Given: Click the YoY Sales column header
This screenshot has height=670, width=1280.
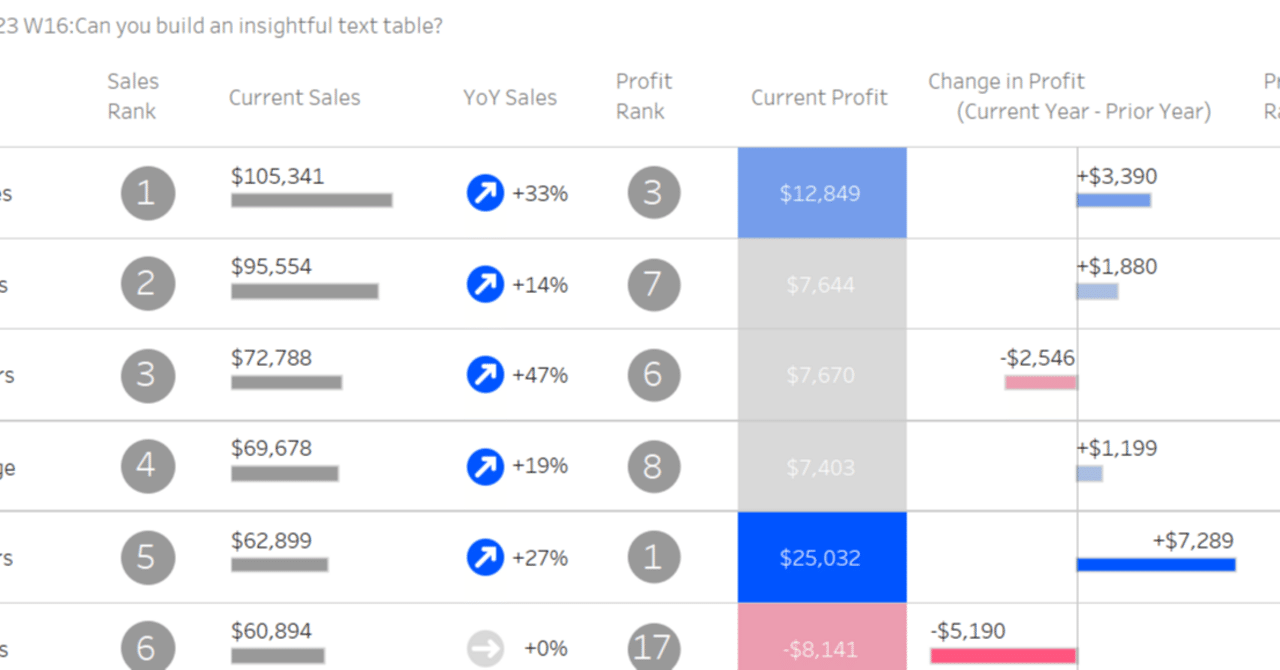Looking at the screenshot, I should (509, 97).
